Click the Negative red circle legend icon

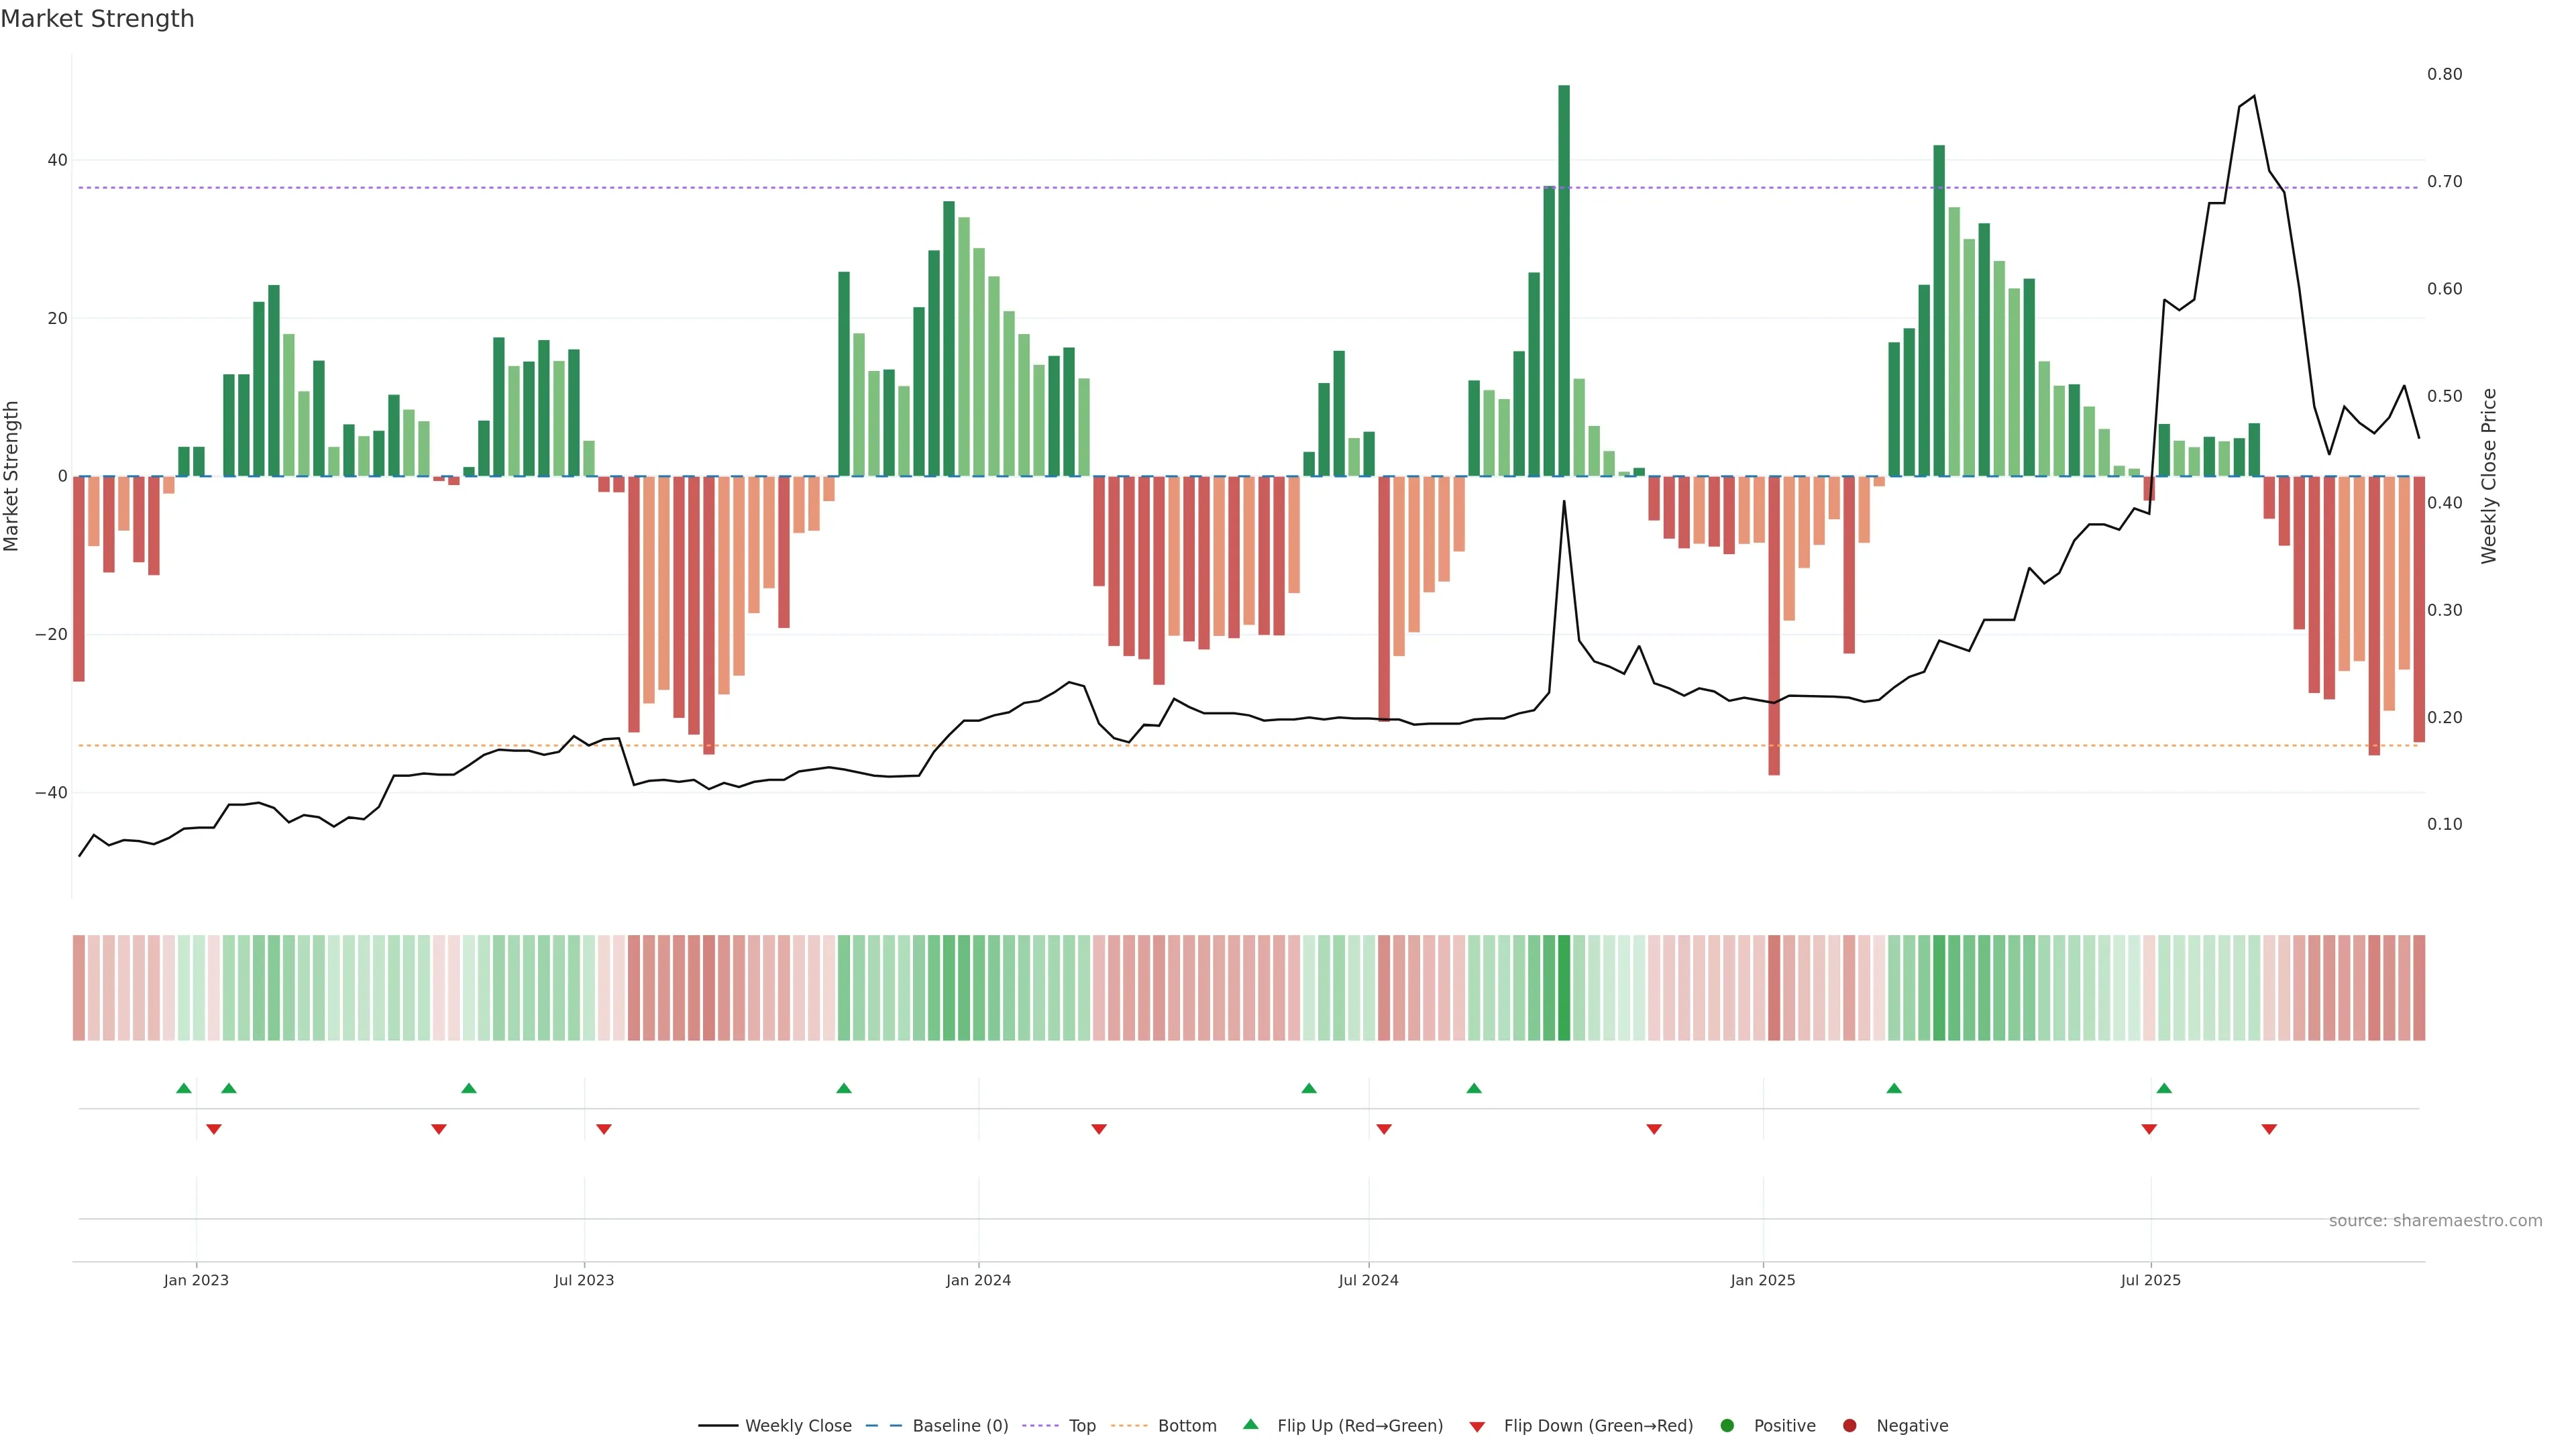point(1849,1426)
